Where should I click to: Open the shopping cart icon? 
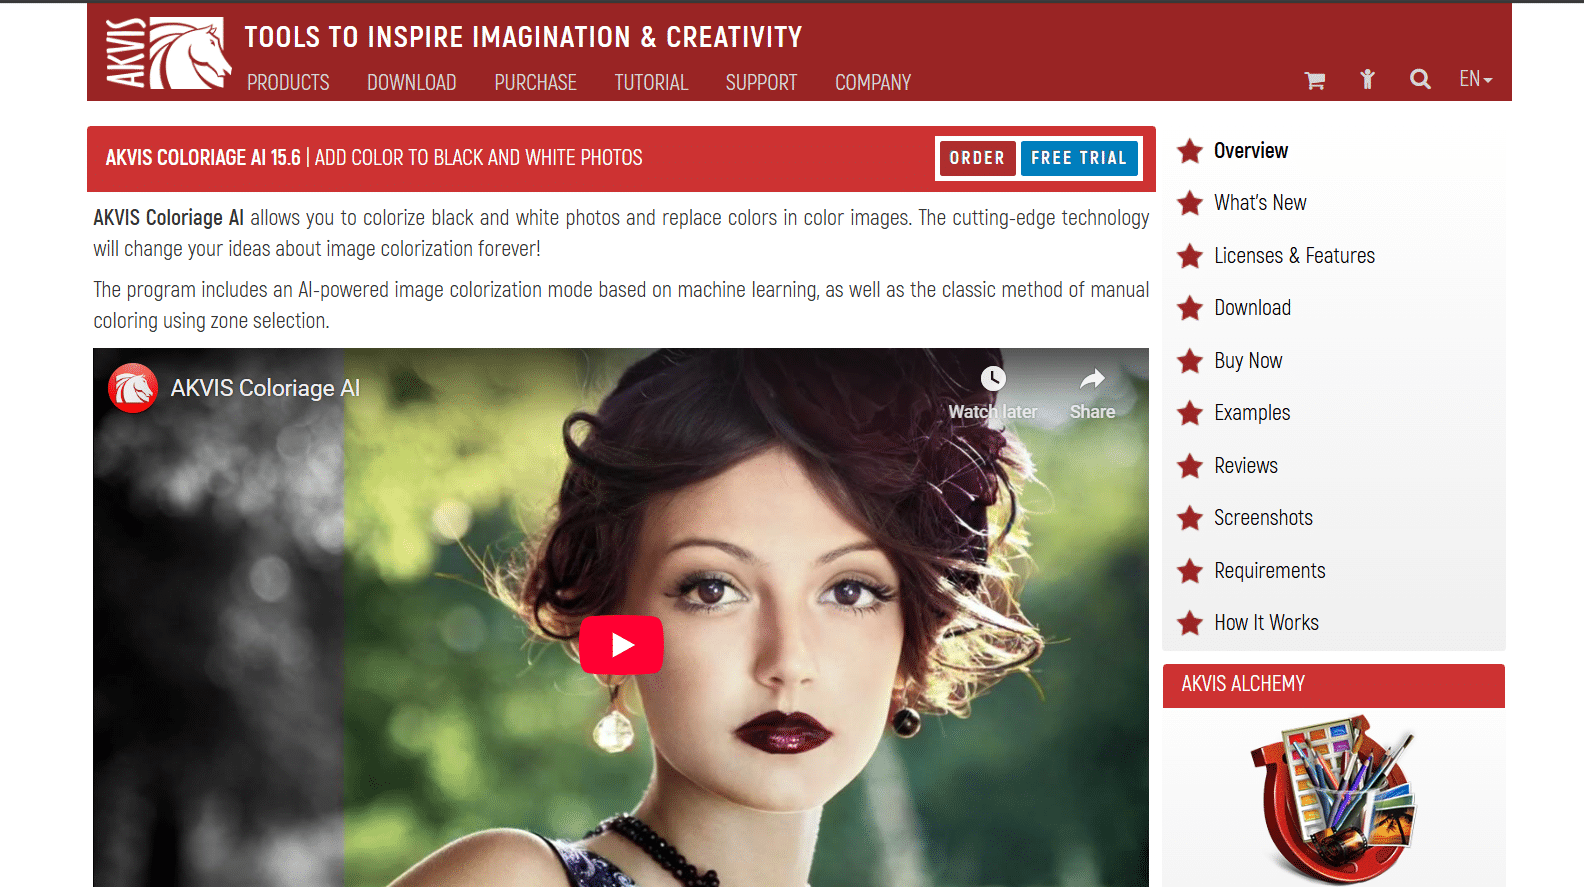1315,80
